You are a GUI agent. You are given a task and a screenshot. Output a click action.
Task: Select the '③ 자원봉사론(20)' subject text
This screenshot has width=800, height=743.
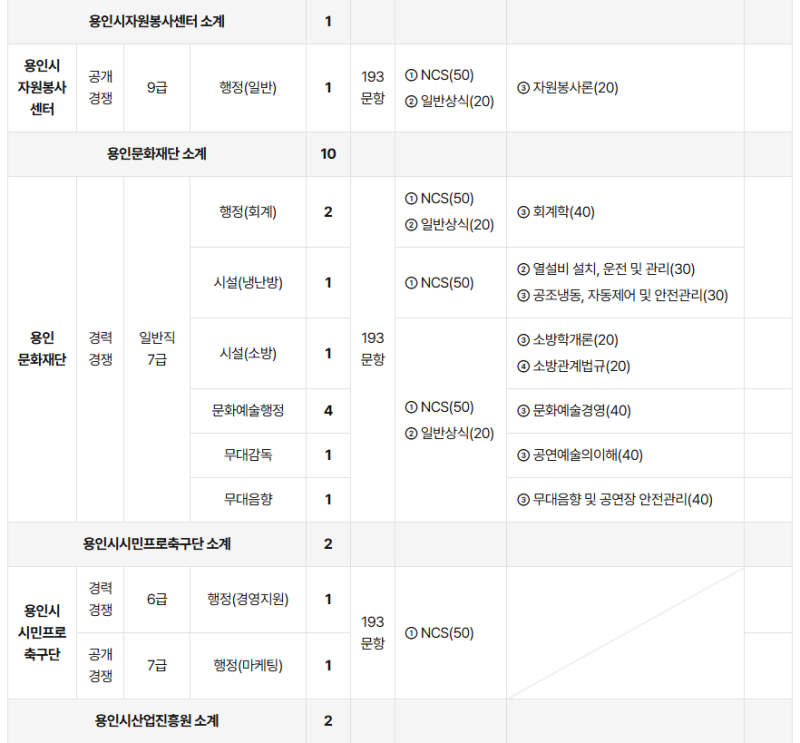coord(567,88)
